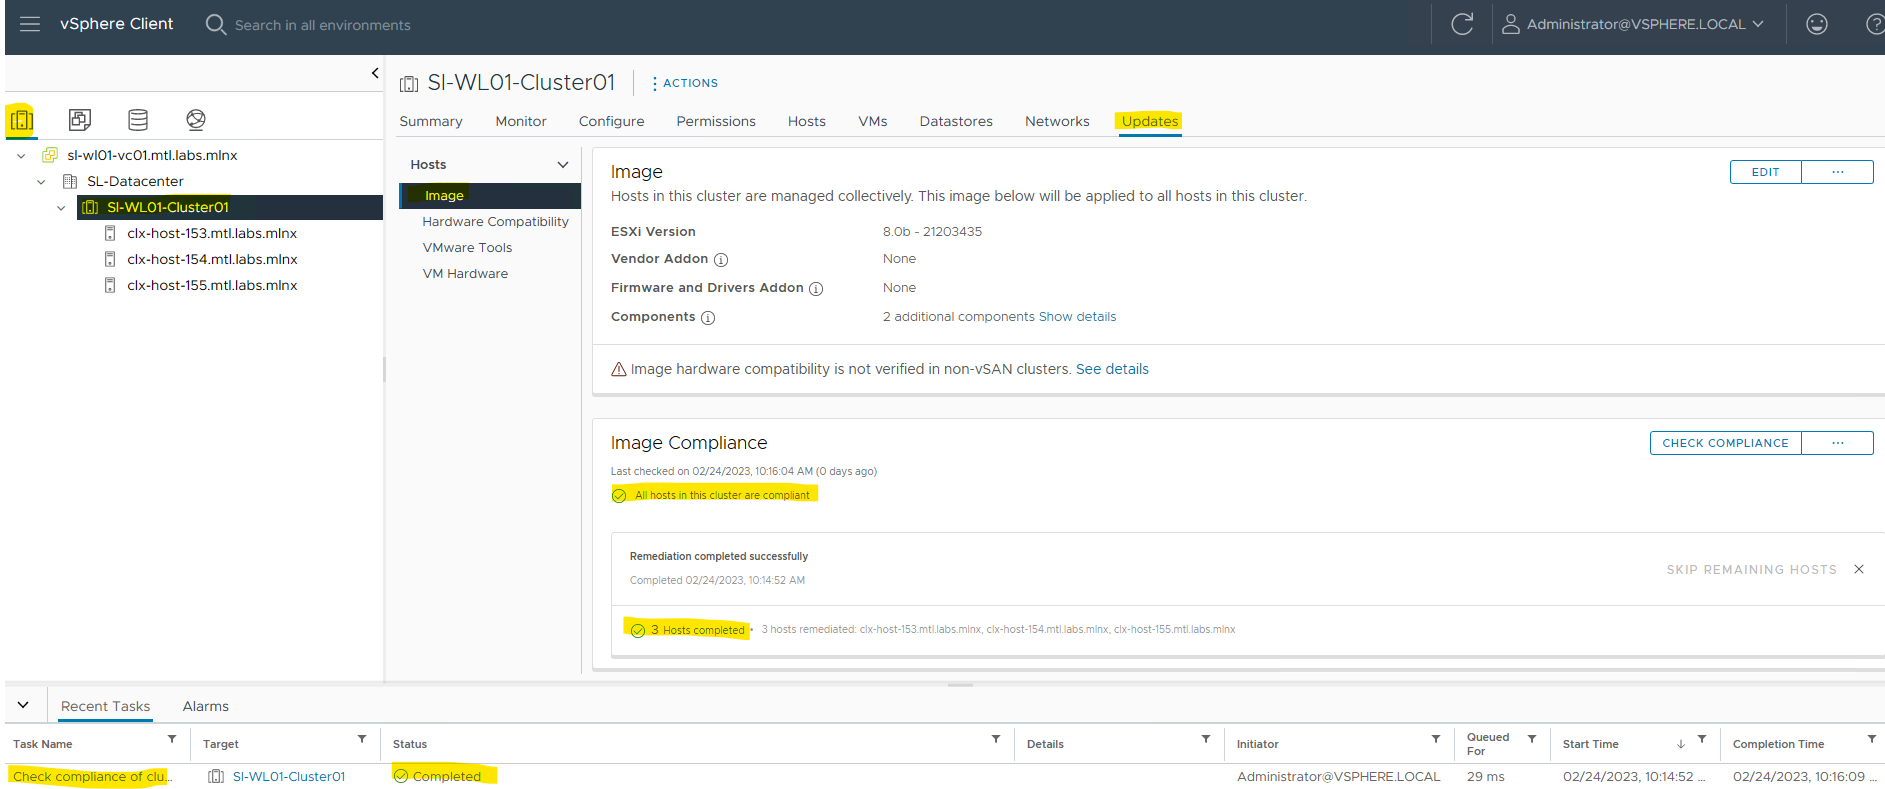Click the user account icon
This screenshot has width=1885, height=789.
(1511, 24)
